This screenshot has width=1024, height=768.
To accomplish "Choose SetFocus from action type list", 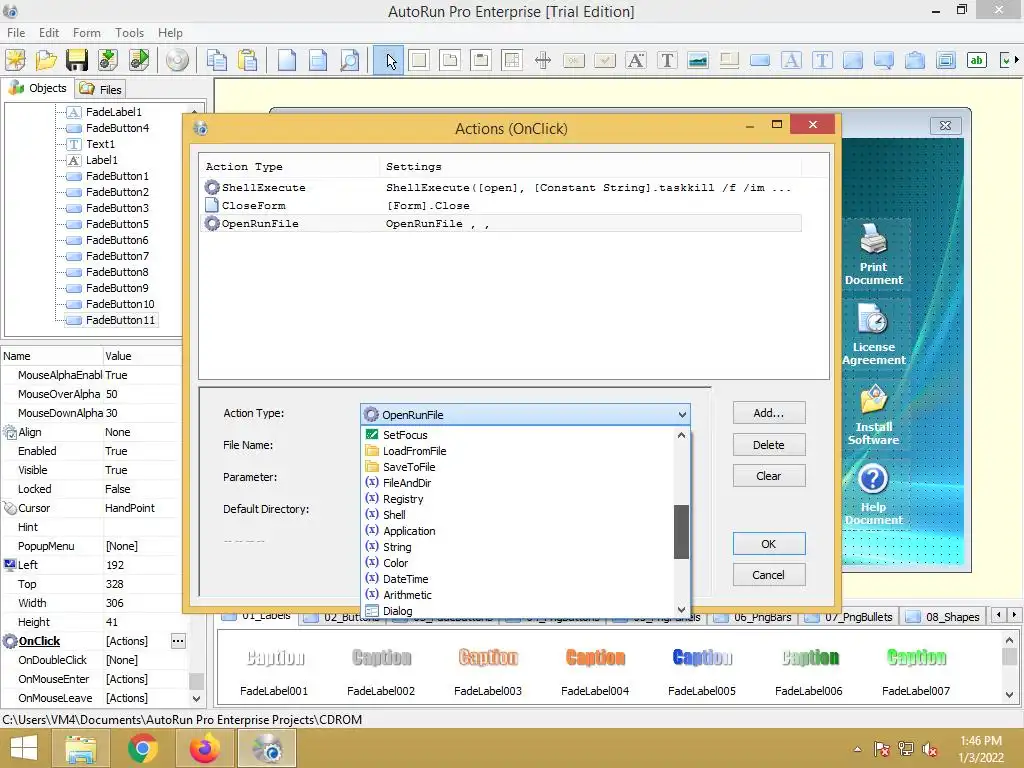I will click(519, 435).
